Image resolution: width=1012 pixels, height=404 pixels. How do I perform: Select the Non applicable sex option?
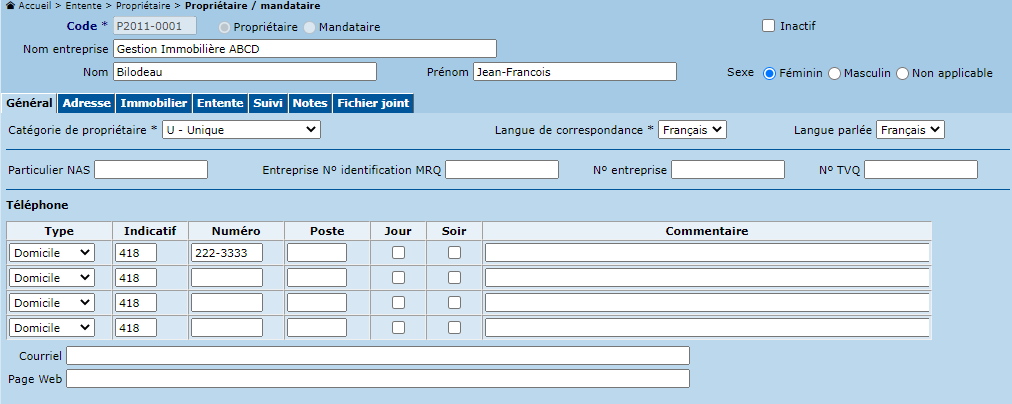coord(902,73)
